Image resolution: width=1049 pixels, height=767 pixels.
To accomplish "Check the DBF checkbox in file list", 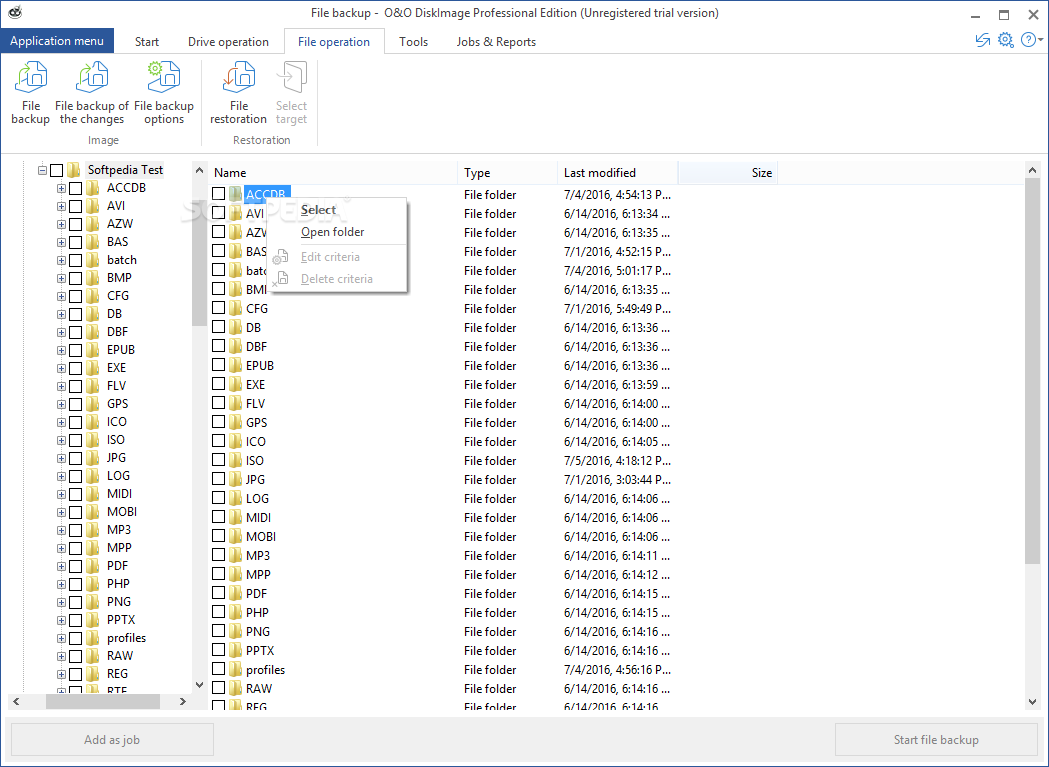I will point(219,346).
